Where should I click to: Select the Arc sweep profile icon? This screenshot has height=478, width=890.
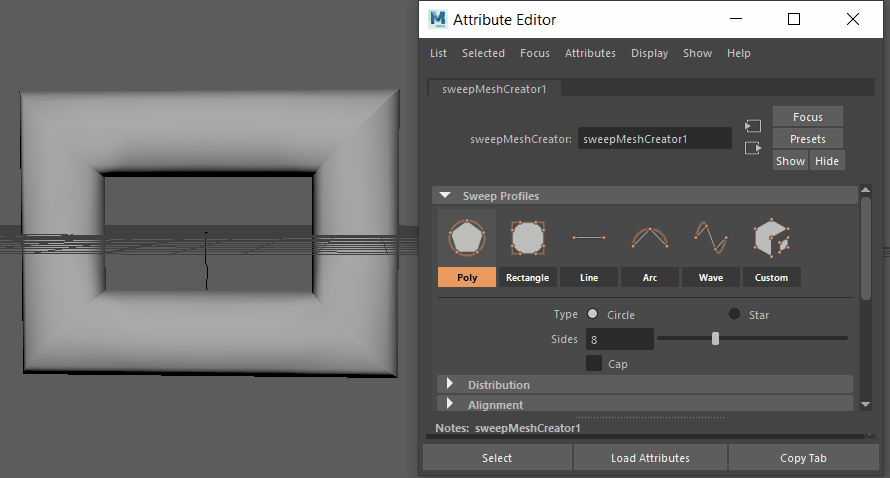pyautogui.click(x=650, y=238)
